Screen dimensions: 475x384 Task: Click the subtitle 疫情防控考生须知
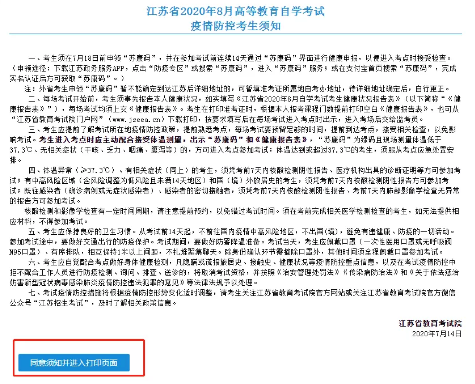point(236,26)
